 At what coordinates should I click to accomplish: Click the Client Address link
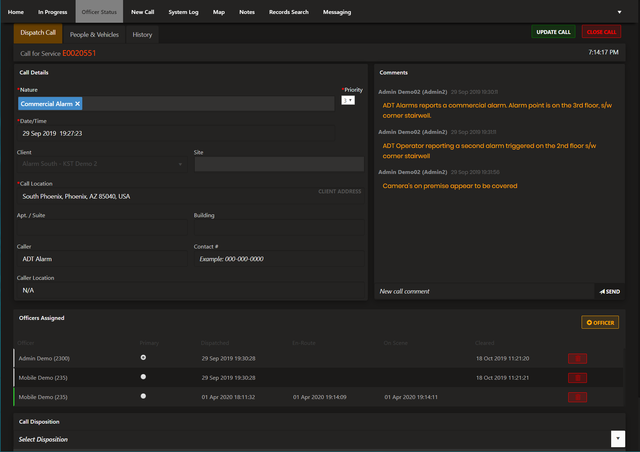pos(339,190)
